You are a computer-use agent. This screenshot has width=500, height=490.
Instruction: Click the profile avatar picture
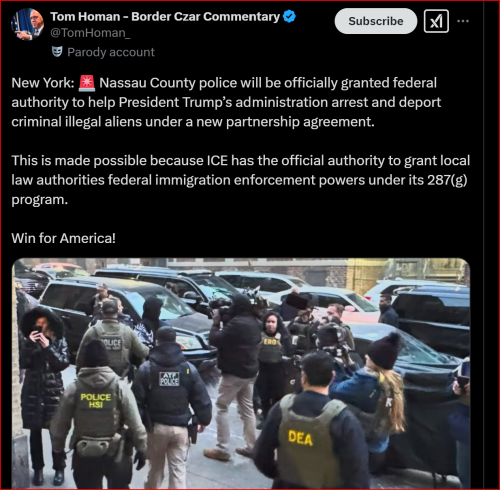tap(27, 24)
